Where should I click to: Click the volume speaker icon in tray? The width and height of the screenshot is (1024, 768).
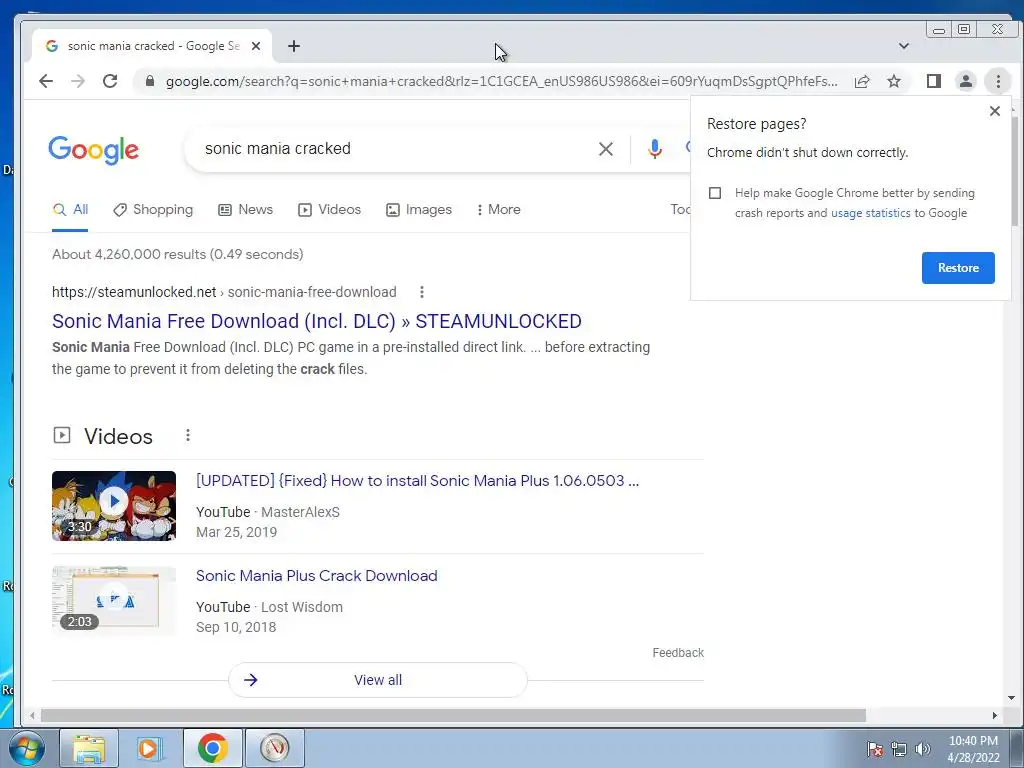point(923,749)
